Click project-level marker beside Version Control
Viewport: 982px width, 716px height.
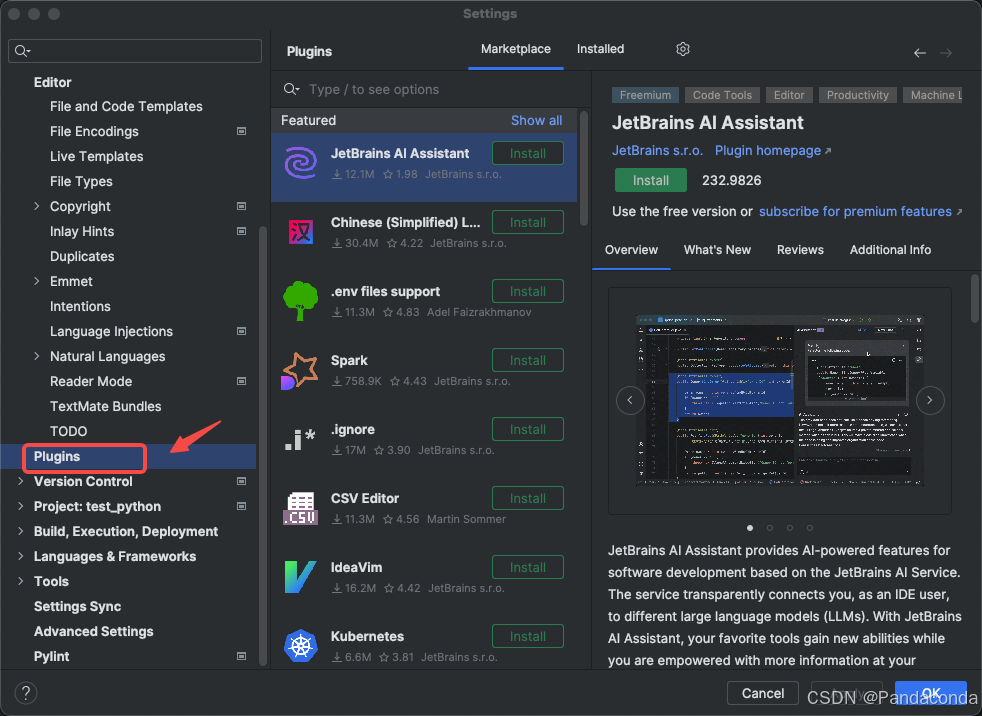pos(241,481)
